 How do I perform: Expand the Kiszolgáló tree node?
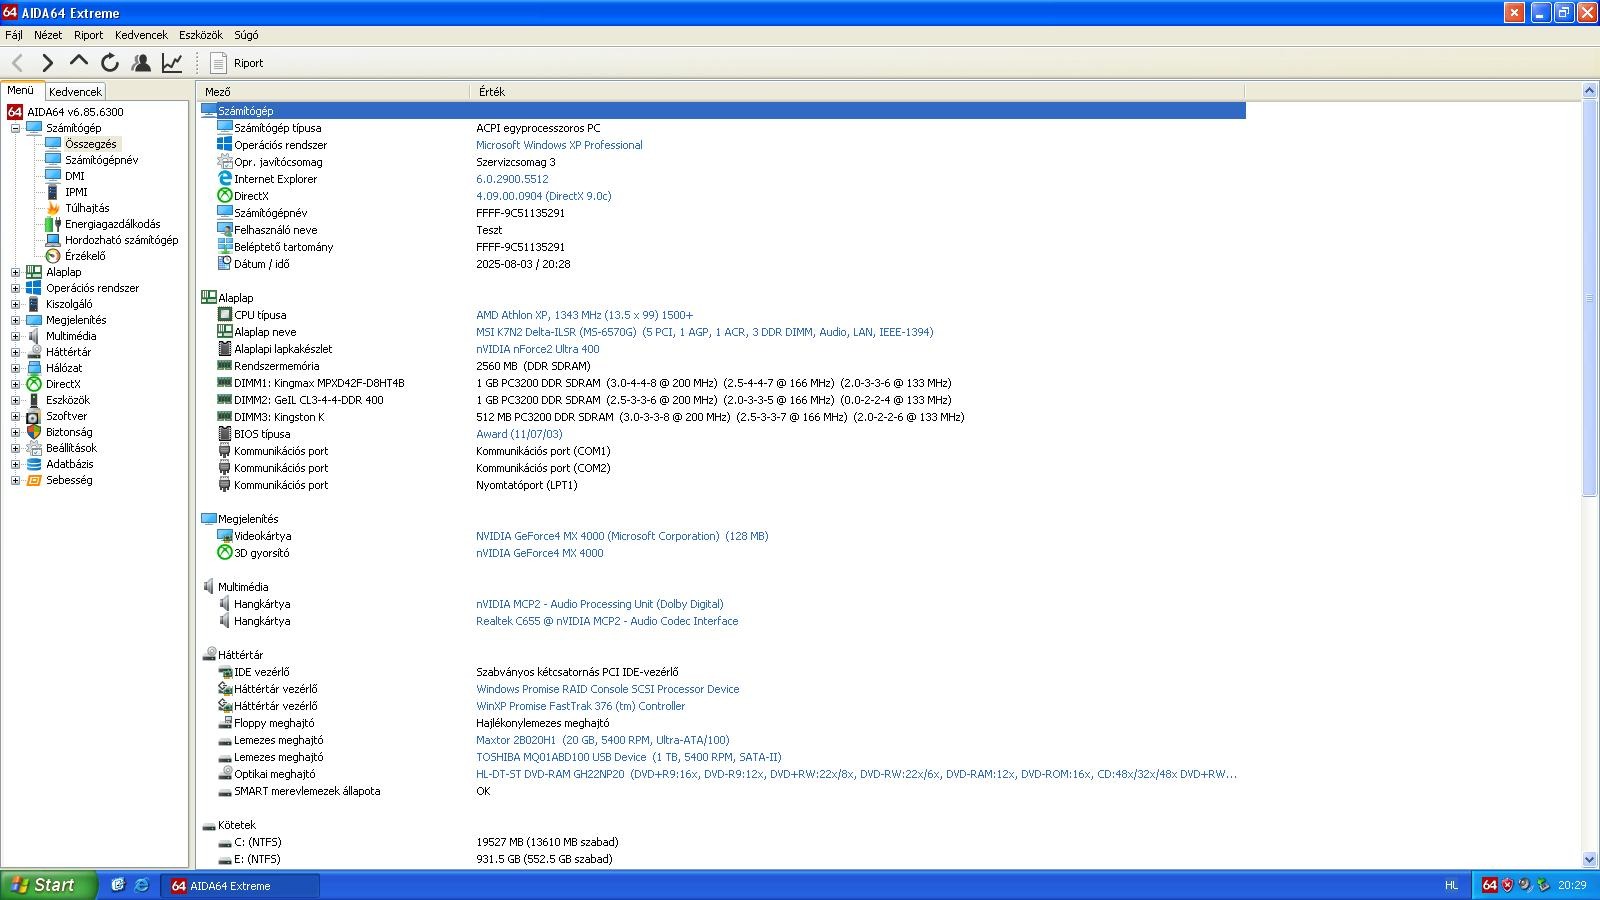[15, 304]
